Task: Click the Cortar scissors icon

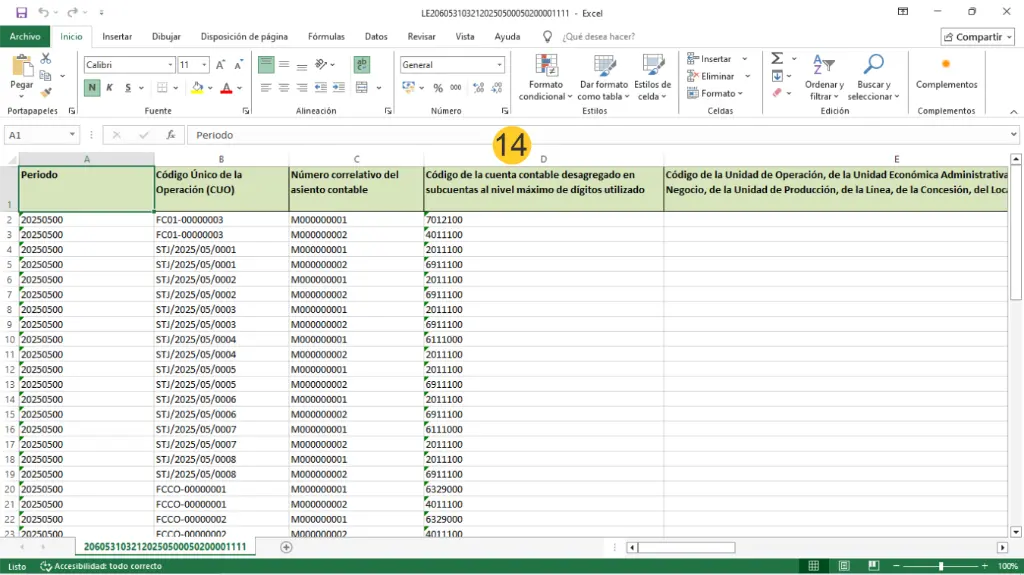Action: (x=46, y=60)
